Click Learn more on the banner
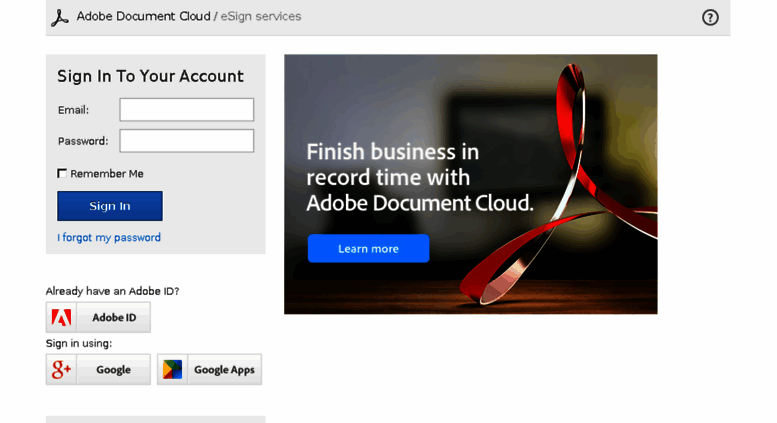Viewport: 777px width, 423px height. (368, 249)
